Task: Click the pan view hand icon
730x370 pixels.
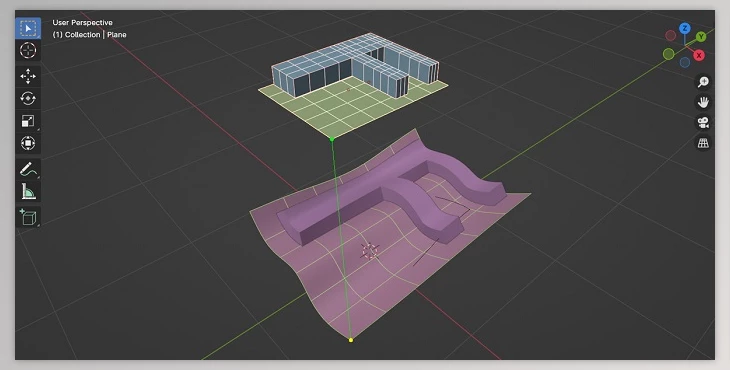Action: 703,102
